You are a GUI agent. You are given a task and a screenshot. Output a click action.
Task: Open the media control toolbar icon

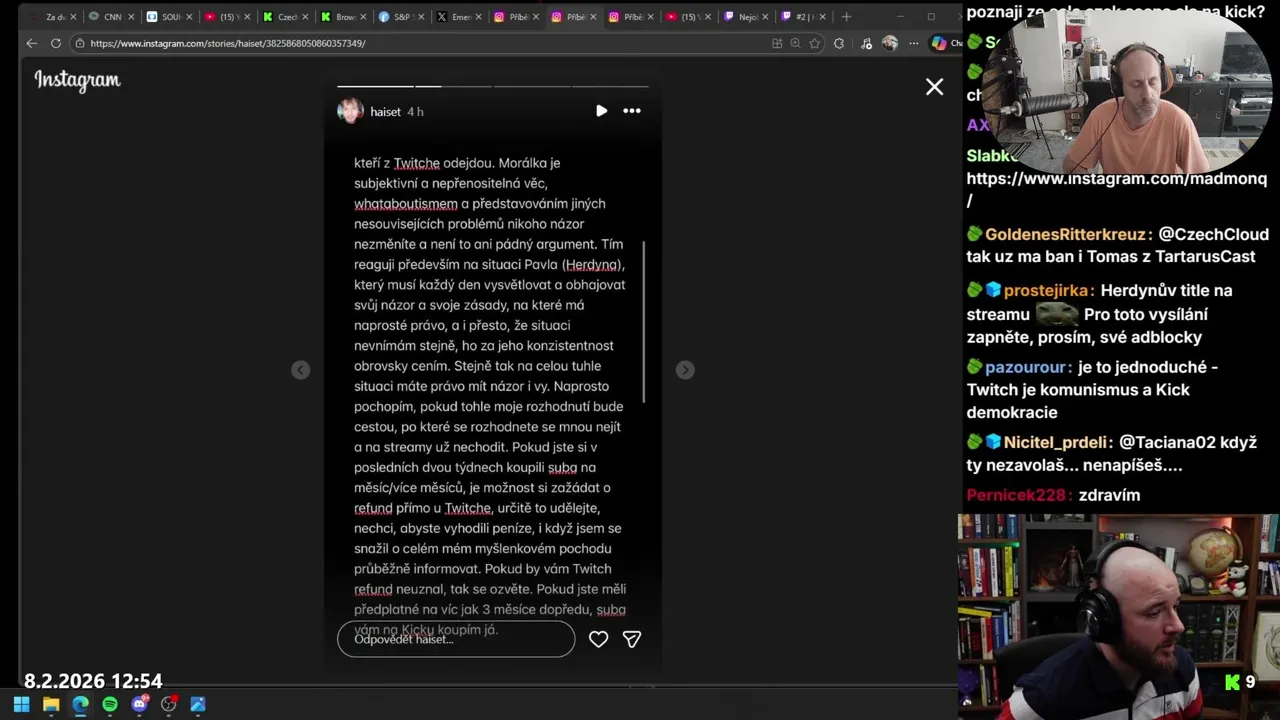pyautogui.click(x=866, y=43)
